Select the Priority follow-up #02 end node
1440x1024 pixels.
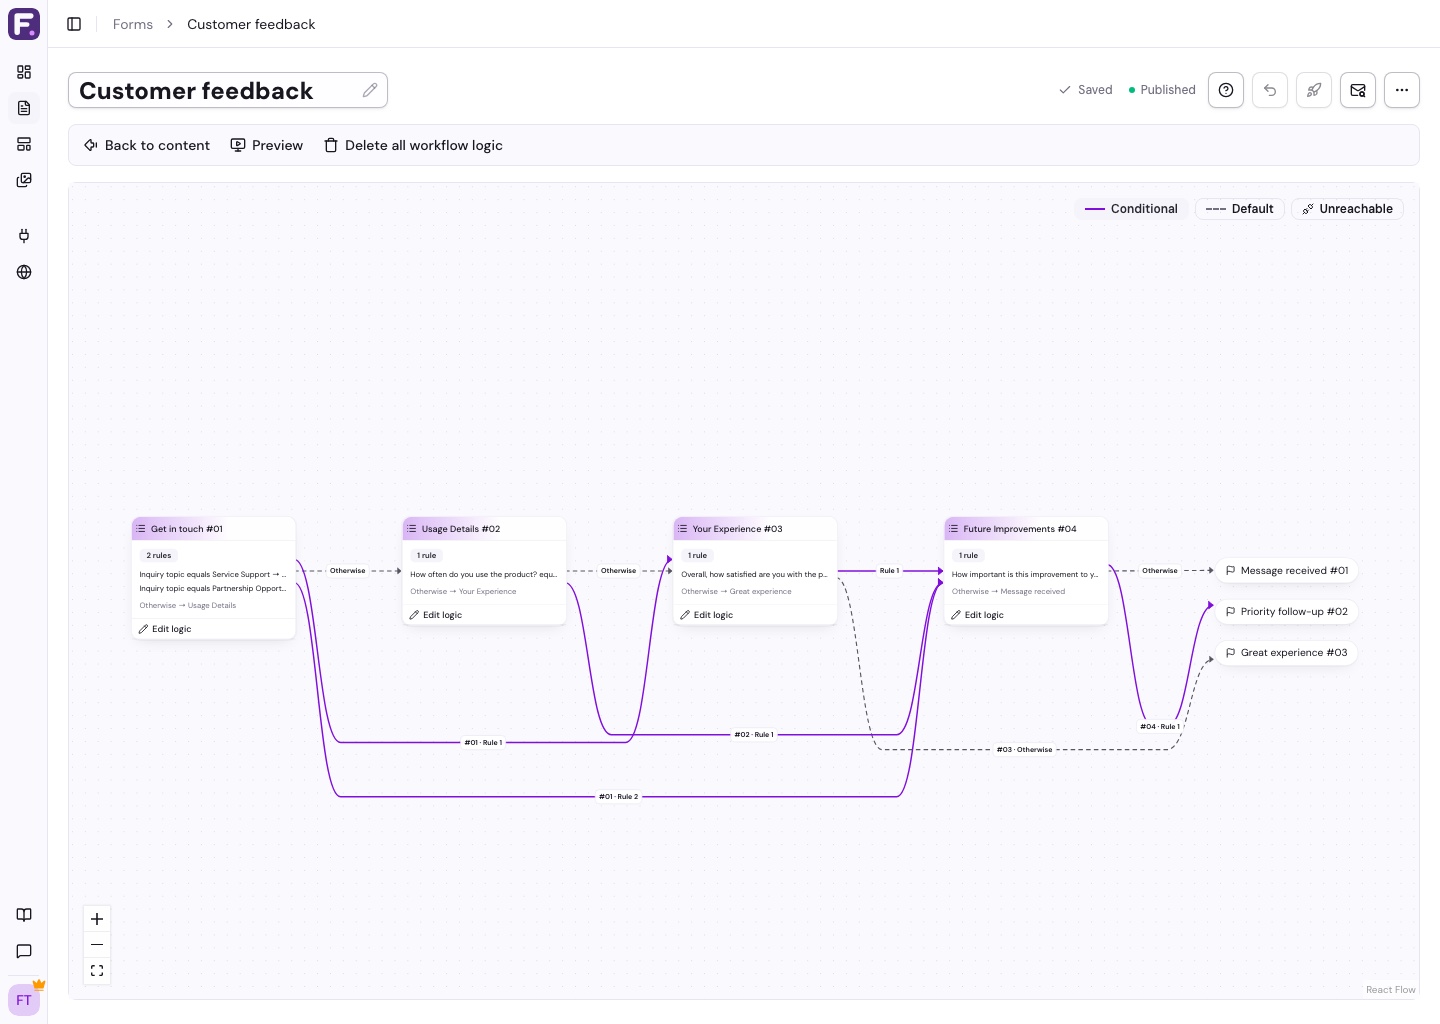pyautogui.click(x=1287, y=612)
